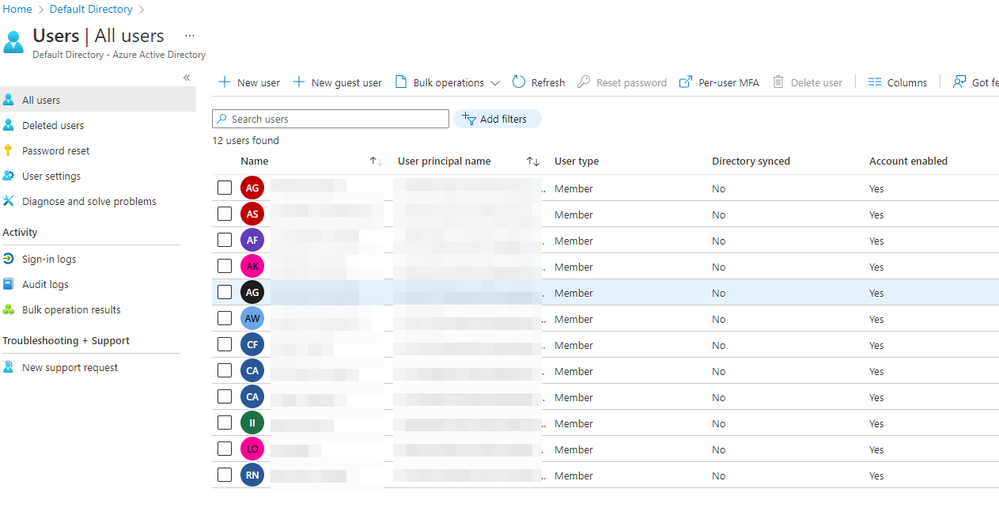Screen dimensions: 999x531
Task: Click the green II user avatar
Action: coord(252,423)
